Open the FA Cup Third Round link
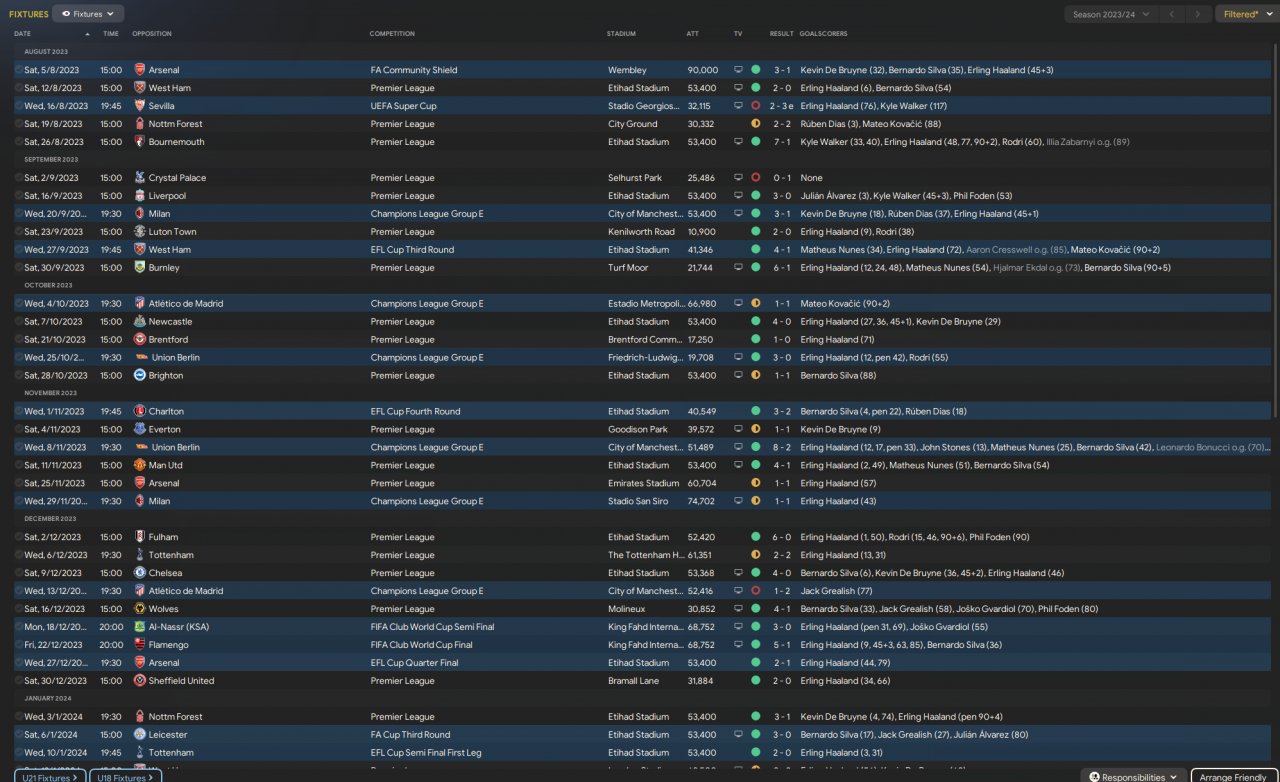Image resolution: width=1280 pixels, height=782 pixels. click(411, 736)
